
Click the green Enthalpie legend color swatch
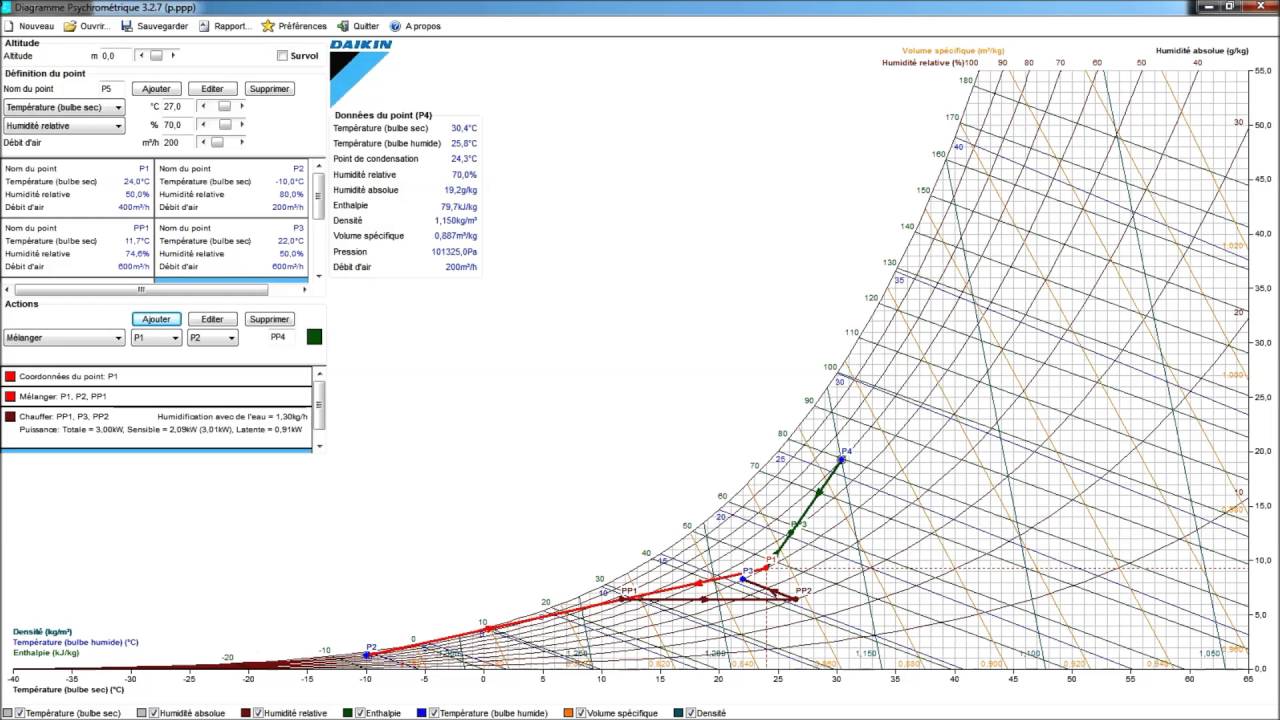pos(347,713)
